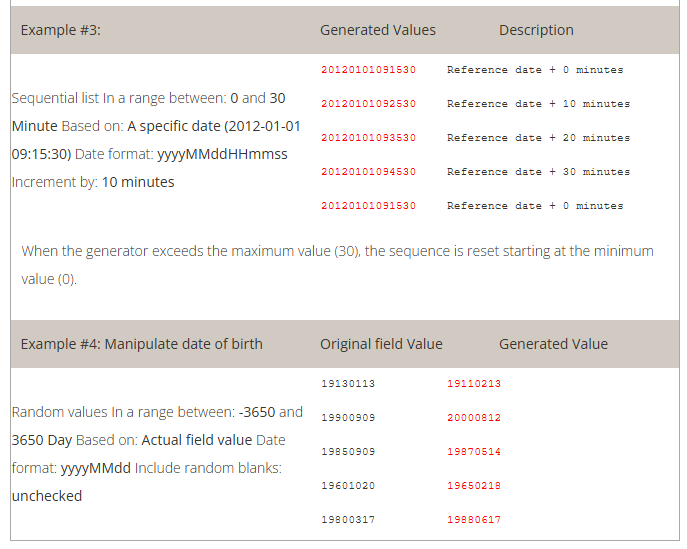Screen dimensions: 687x549
Task: Click 'Reference date + 20 minutes' description
Action: [538, 138]
